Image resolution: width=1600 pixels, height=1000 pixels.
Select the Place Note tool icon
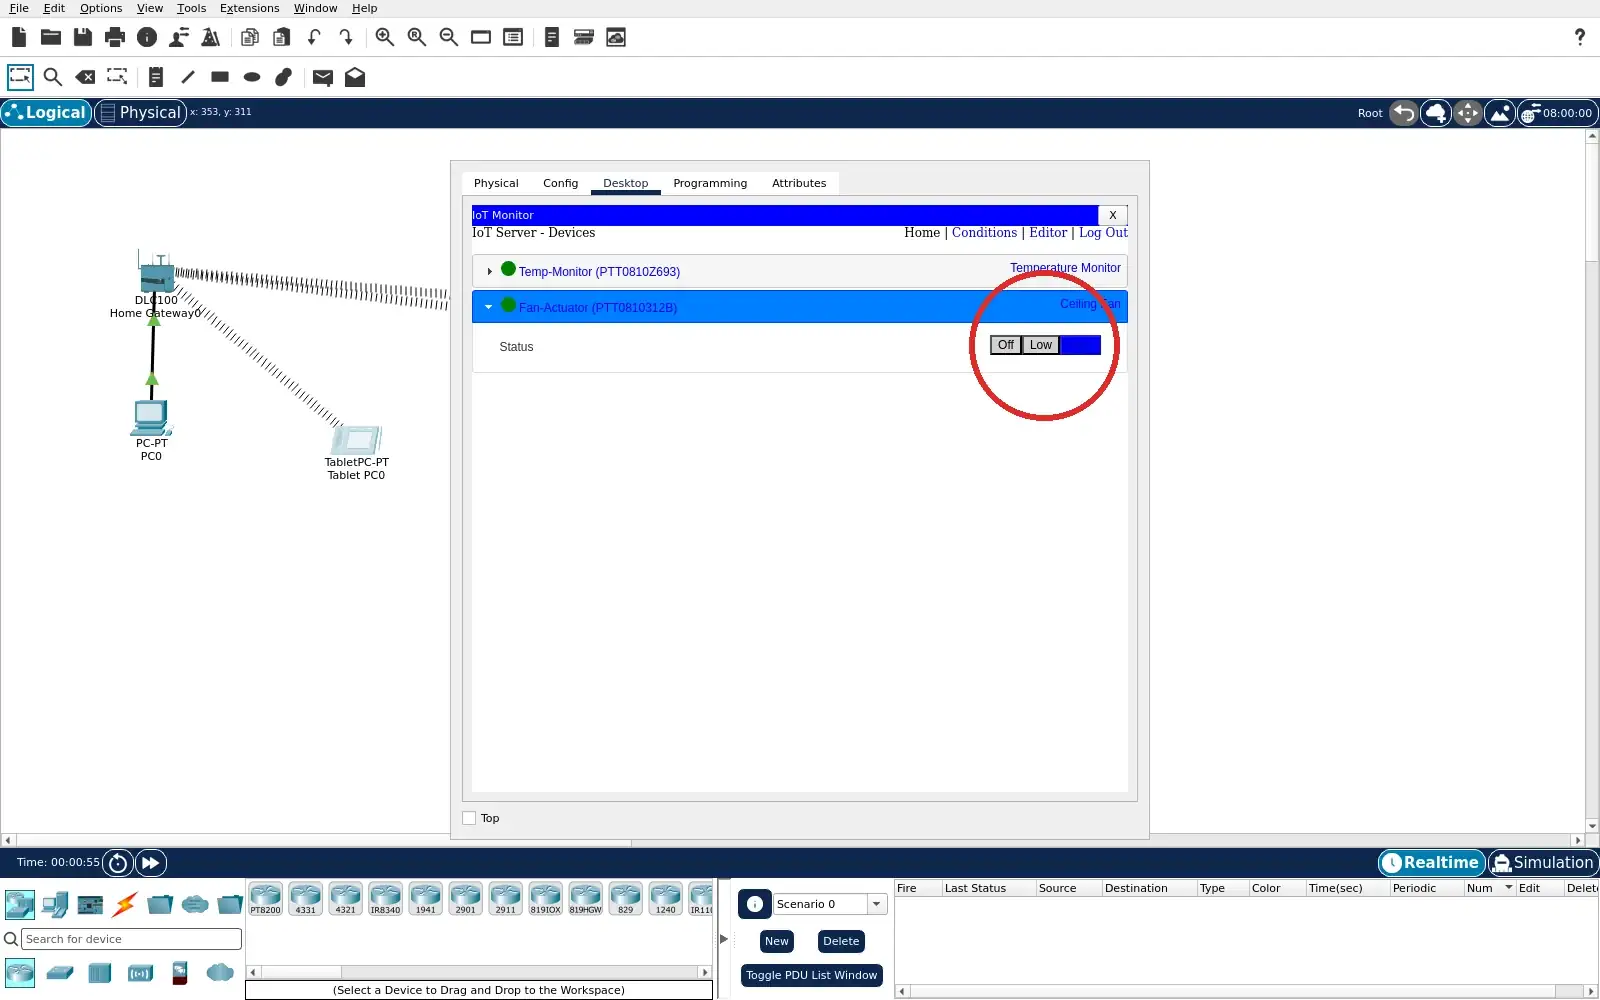[155, 77]
